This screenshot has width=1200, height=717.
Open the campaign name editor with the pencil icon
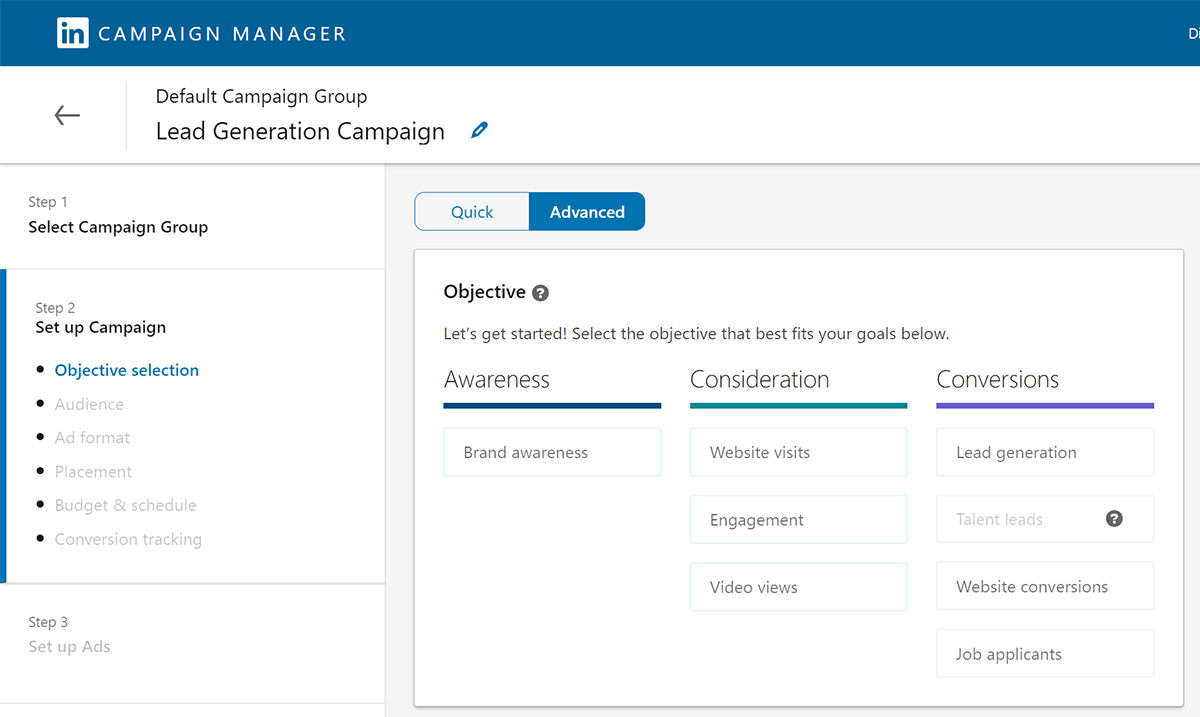pos(478,129)
